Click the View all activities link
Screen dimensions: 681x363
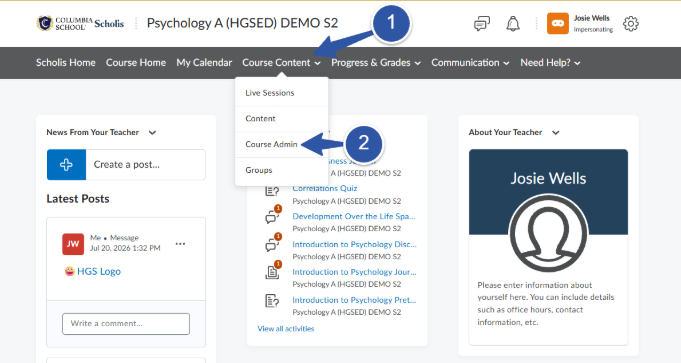[286, 329]
